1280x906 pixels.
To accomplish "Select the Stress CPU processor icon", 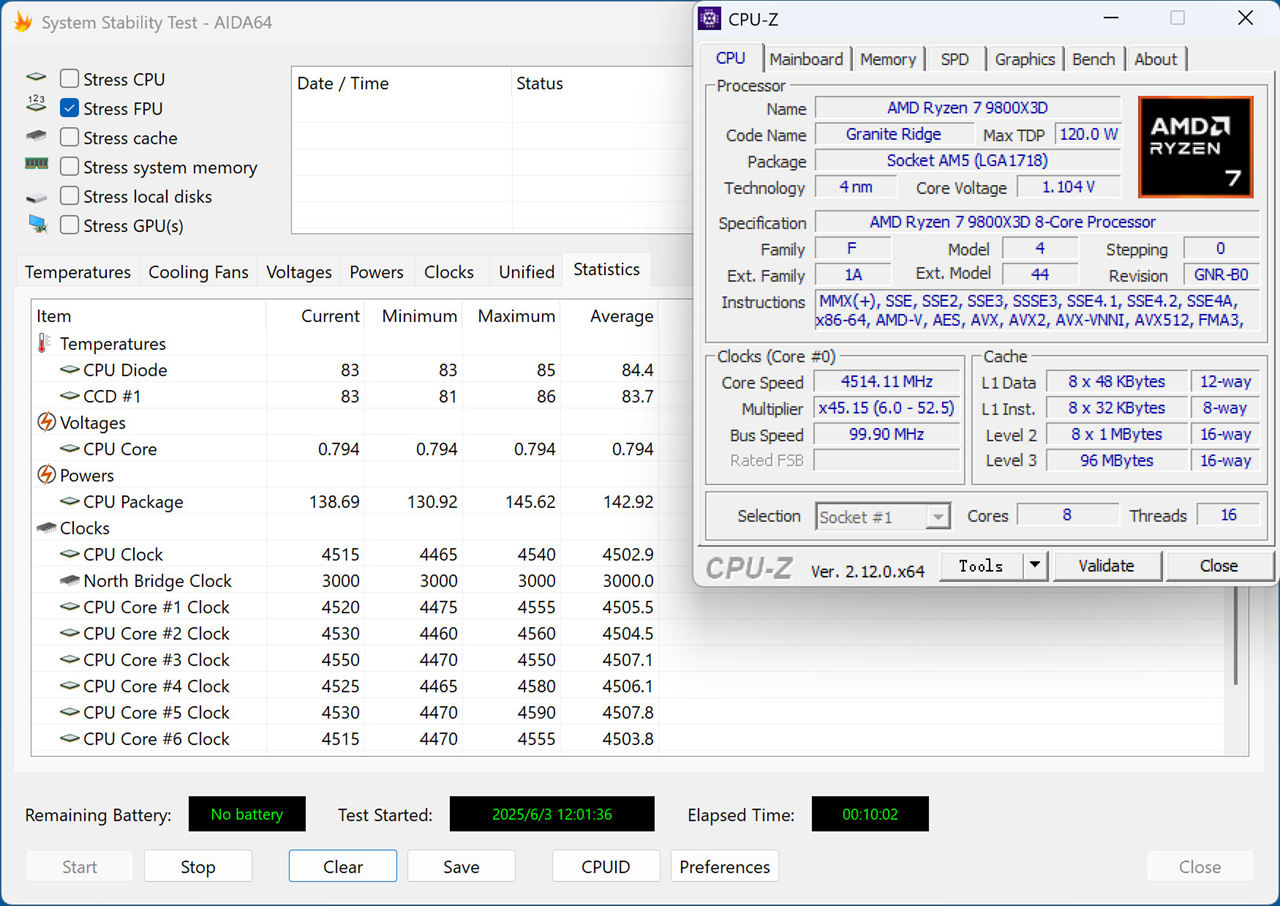I will click(x=36, y=79).
